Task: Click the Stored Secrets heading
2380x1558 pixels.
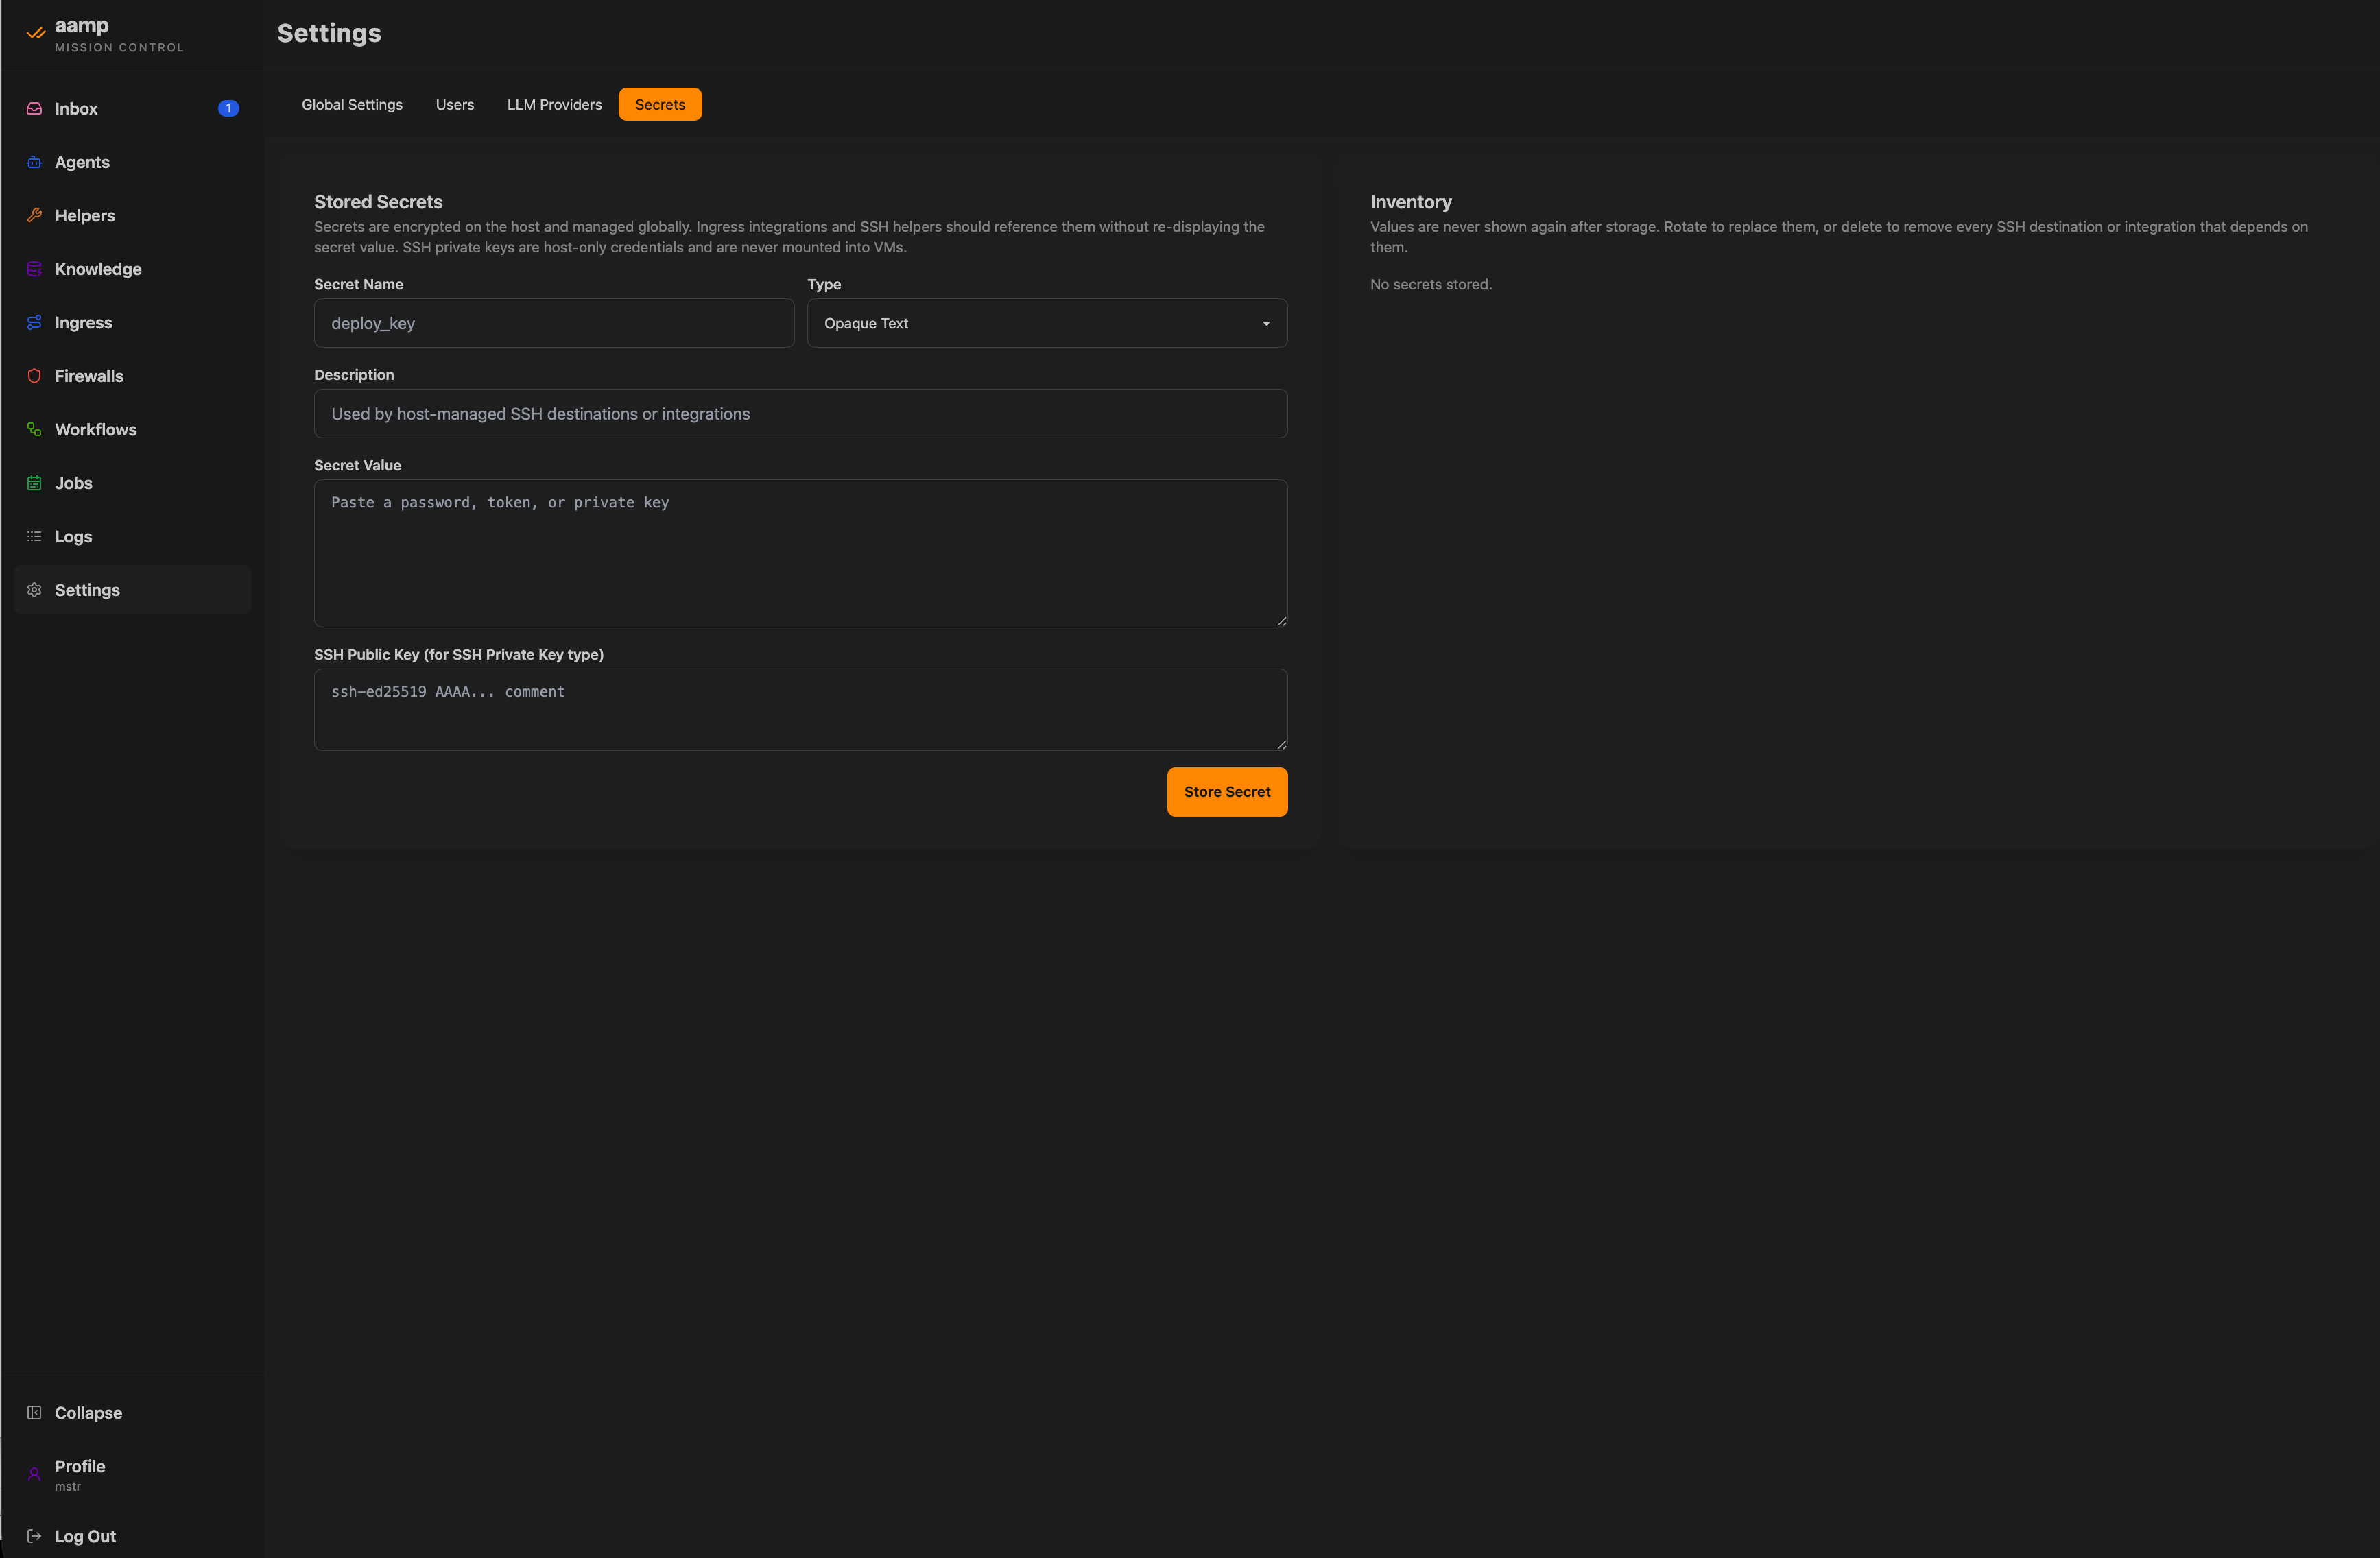Action: pos(378,202)
